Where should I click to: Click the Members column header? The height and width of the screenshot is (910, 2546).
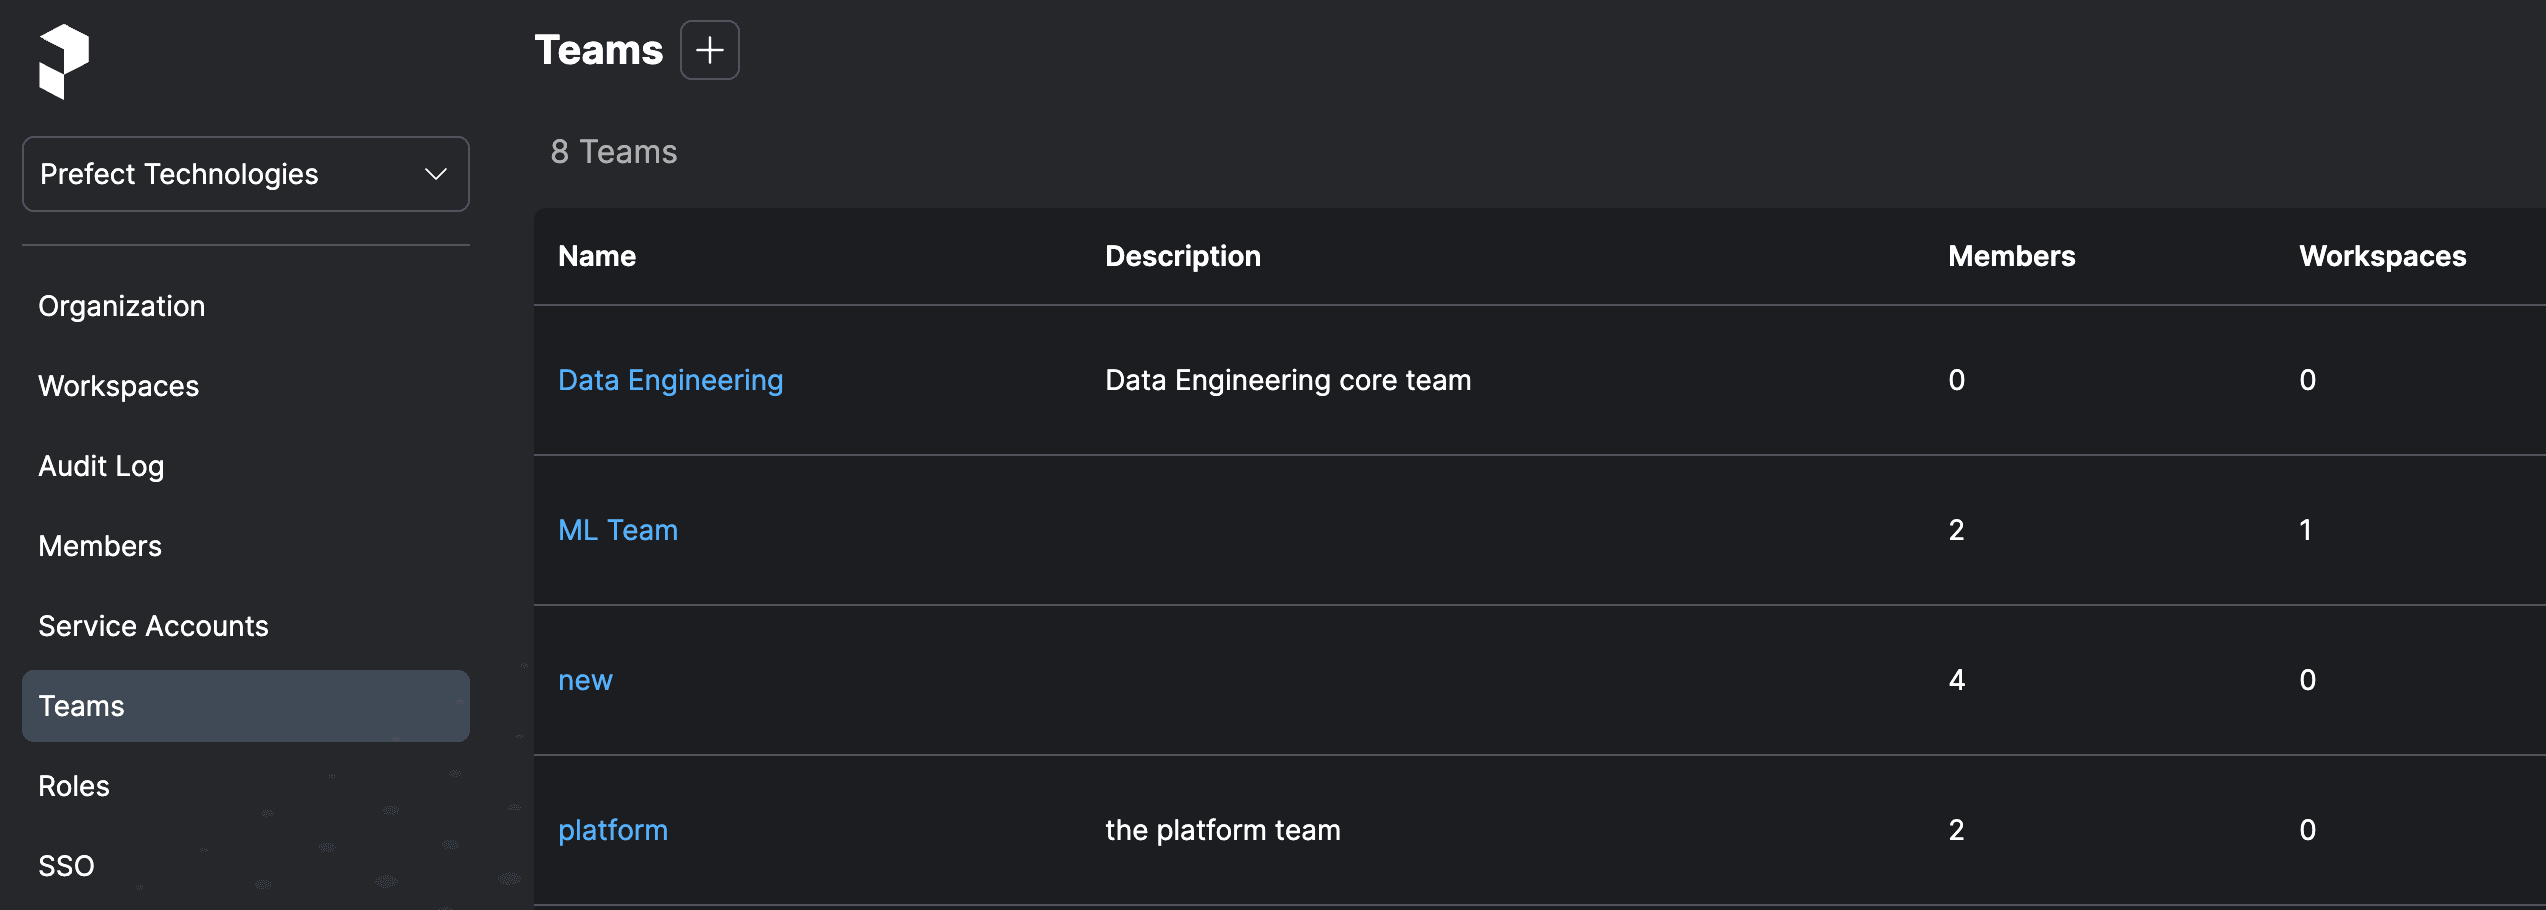pos(2011,256)
